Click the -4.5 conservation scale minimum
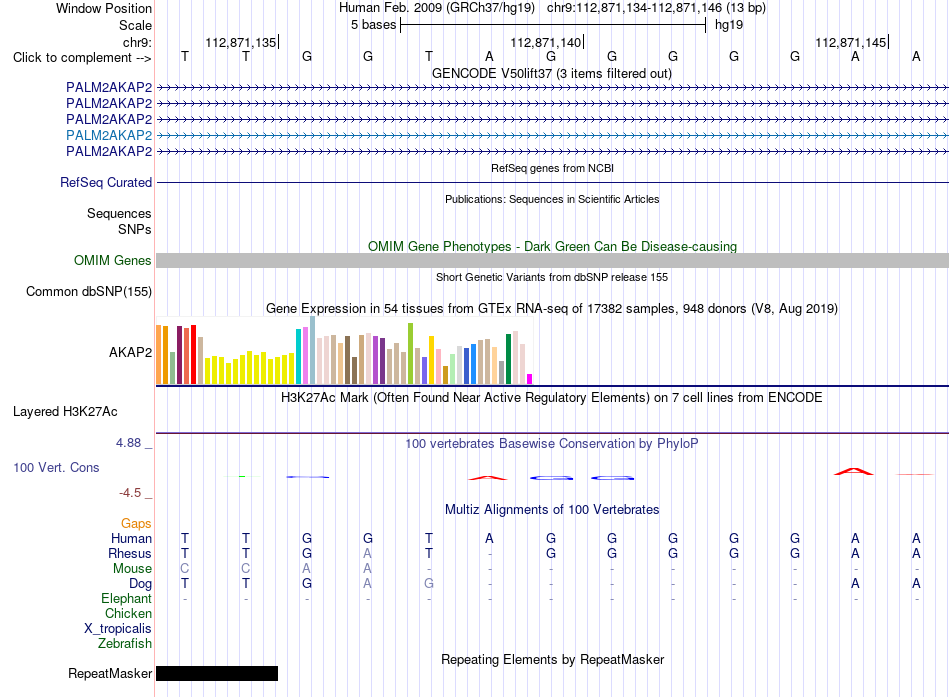950x697 pixels. [130, 493]
